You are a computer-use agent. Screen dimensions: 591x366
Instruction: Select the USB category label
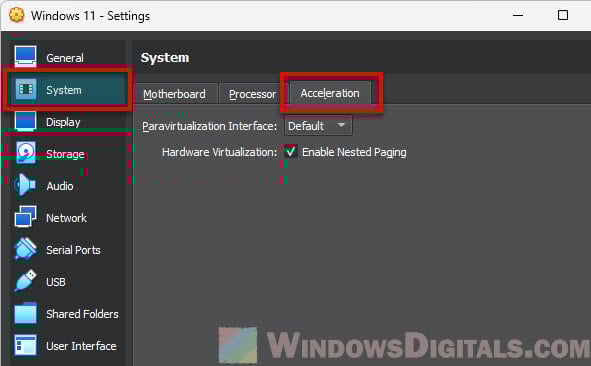56,282
